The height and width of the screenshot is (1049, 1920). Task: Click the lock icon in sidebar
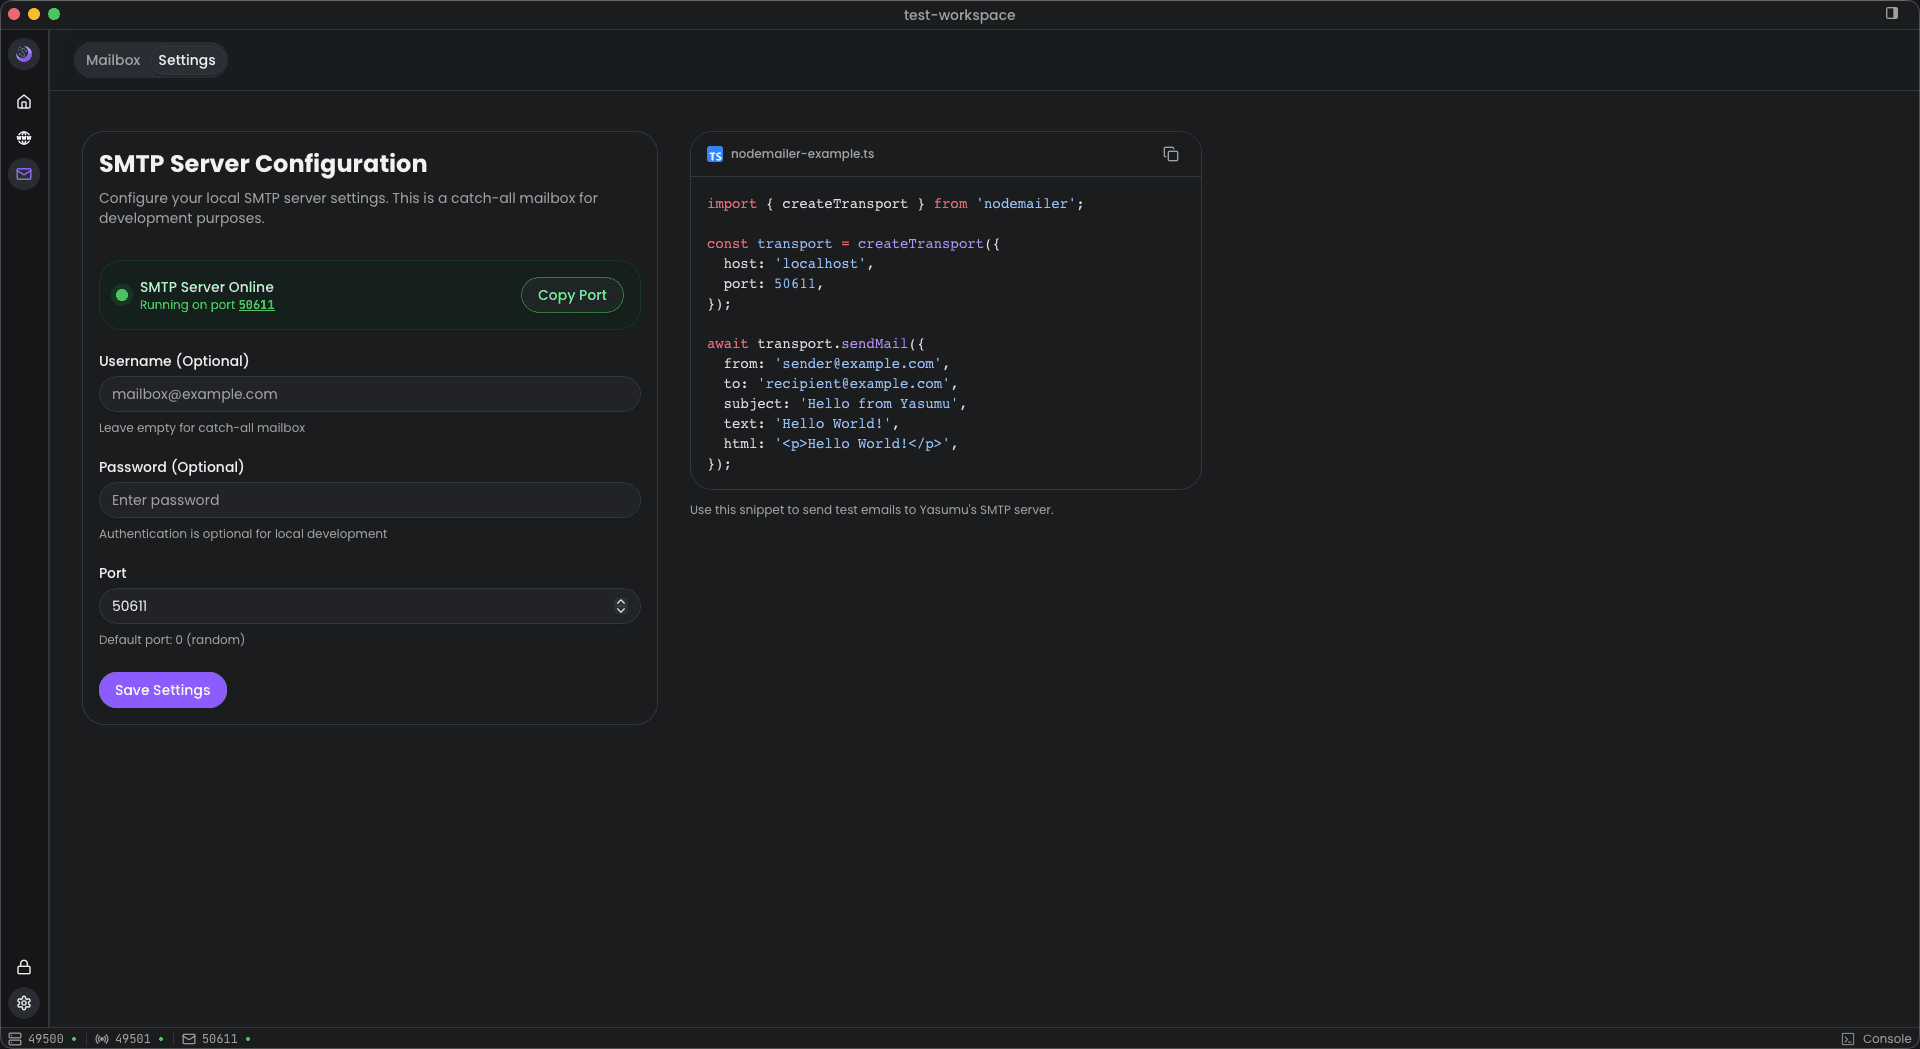click(24, 967)
